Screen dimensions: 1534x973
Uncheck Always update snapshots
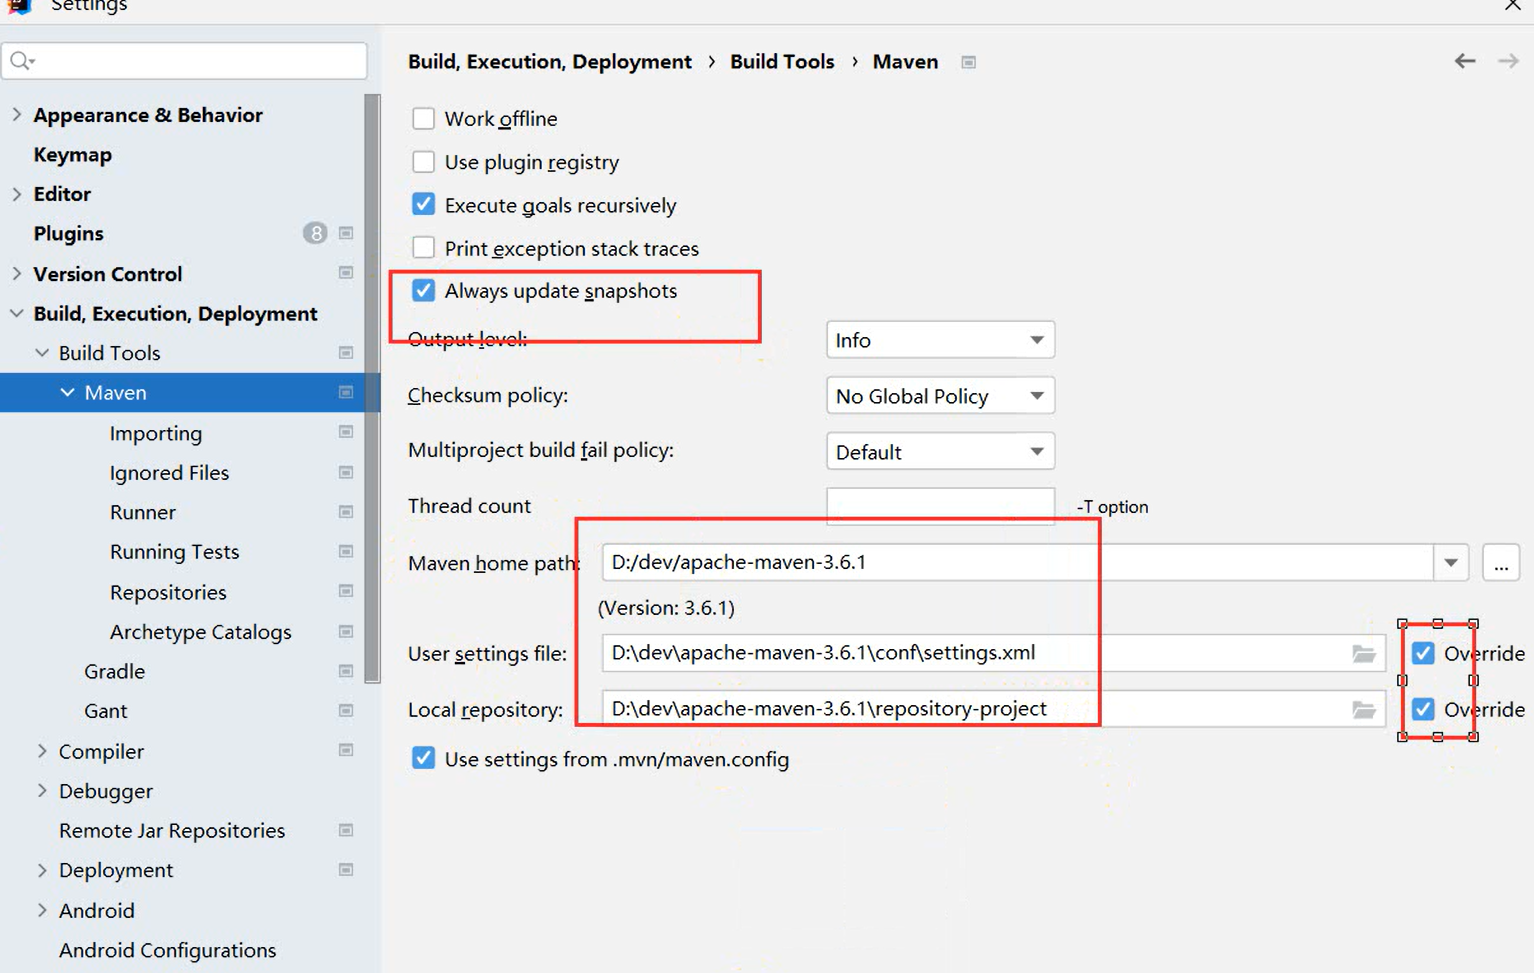[x=424, y=290]
